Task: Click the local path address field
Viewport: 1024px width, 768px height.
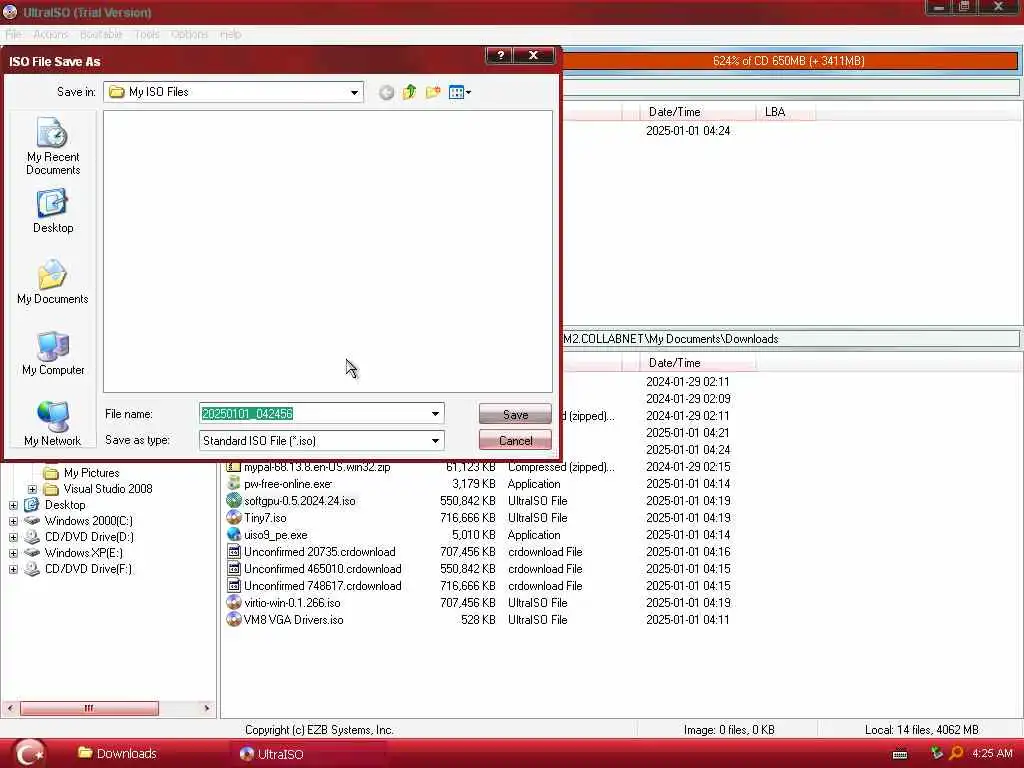Action: (790, 339)
